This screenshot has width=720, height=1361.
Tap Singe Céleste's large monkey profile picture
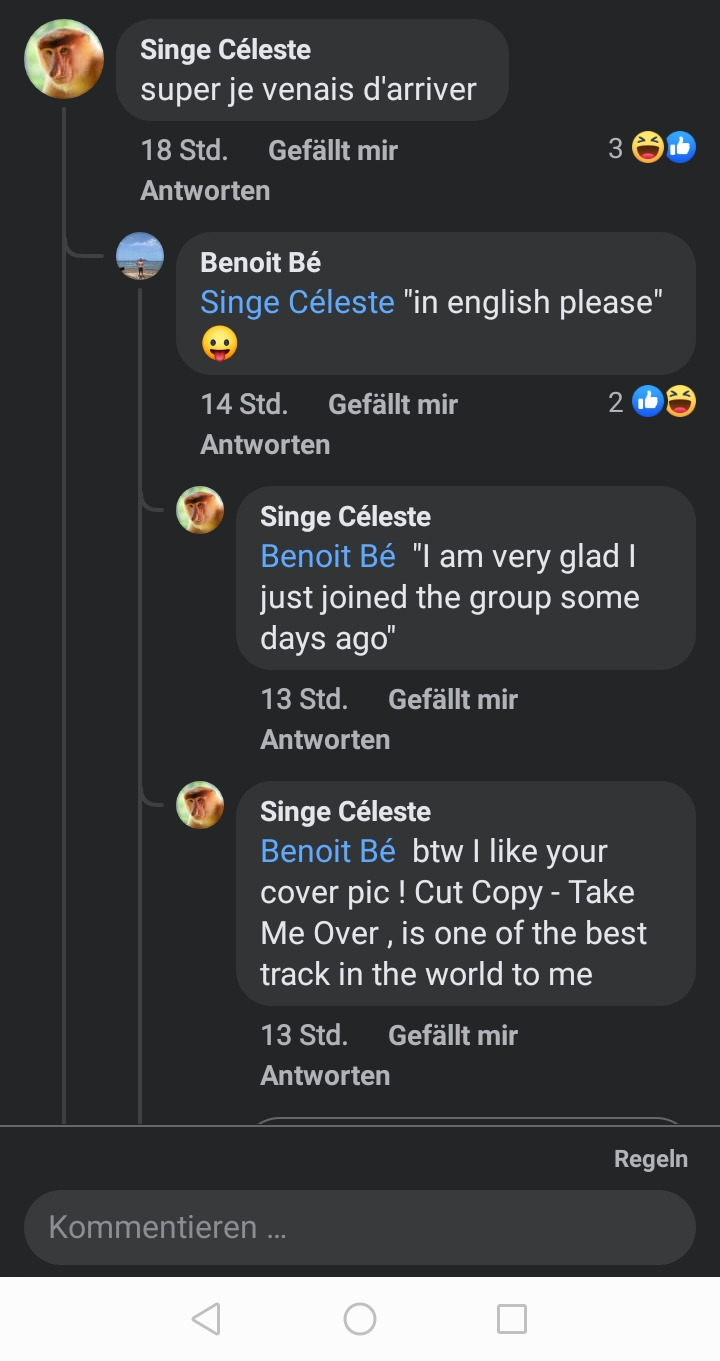tap(64, 59)
